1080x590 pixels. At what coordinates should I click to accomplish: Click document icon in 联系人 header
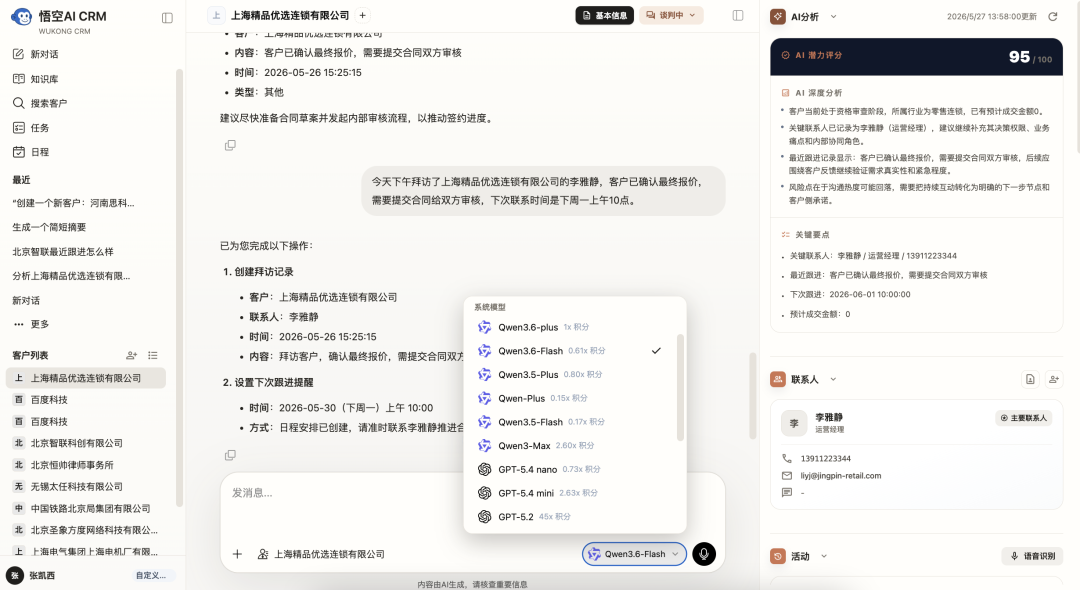[x=1030, y=379]
